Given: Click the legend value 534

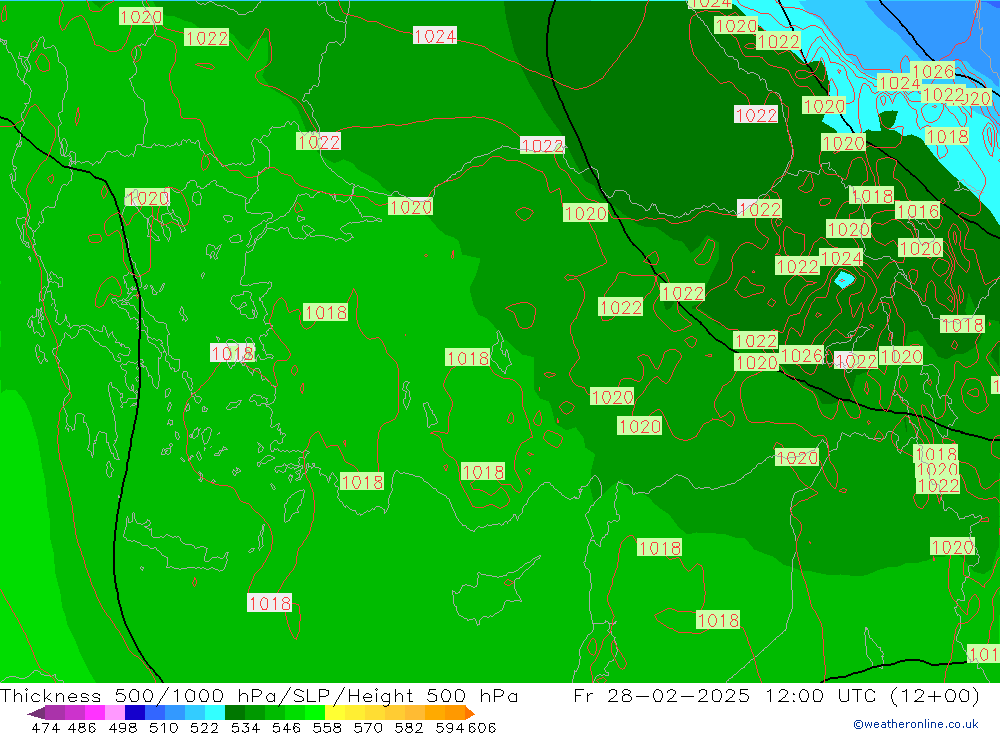Looking at the screenshot, I should point(245,727).
